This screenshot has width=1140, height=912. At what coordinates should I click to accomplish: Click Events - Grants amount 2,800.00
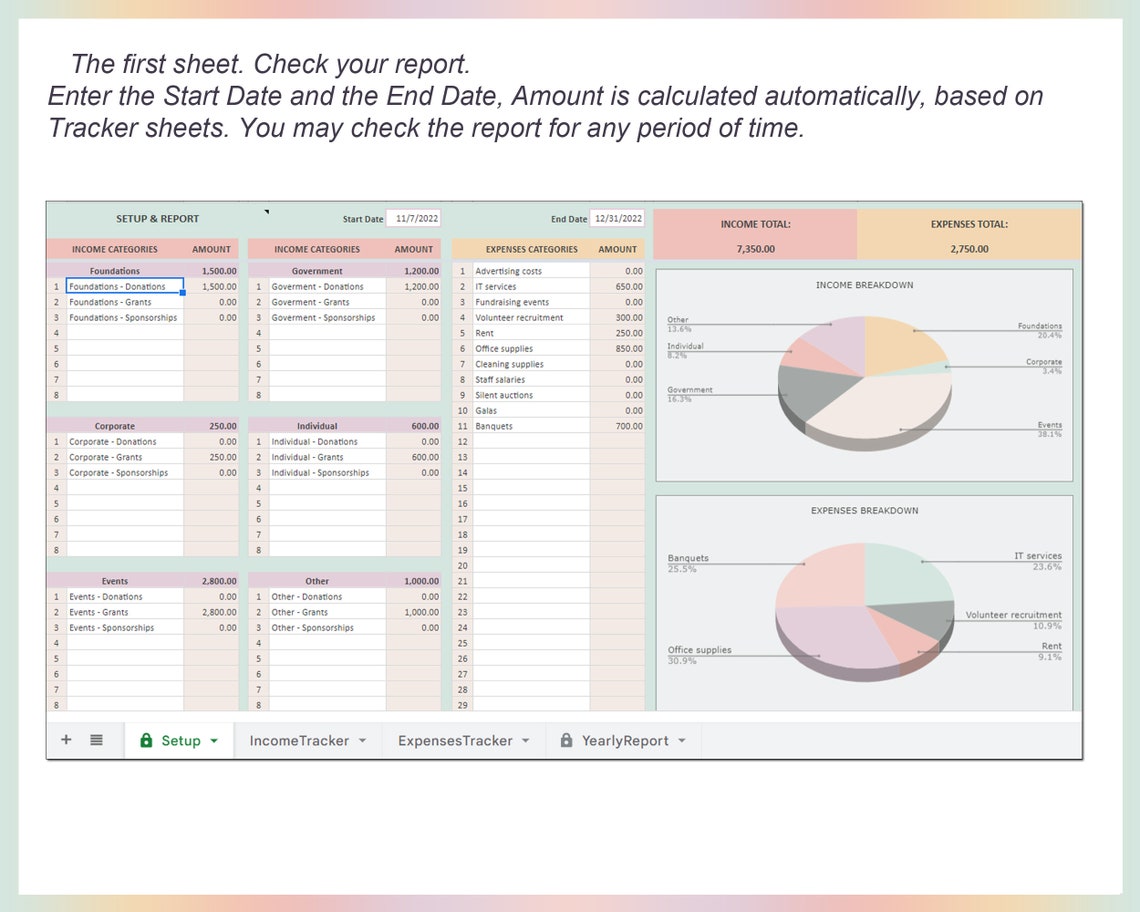(x=211, y=612)
